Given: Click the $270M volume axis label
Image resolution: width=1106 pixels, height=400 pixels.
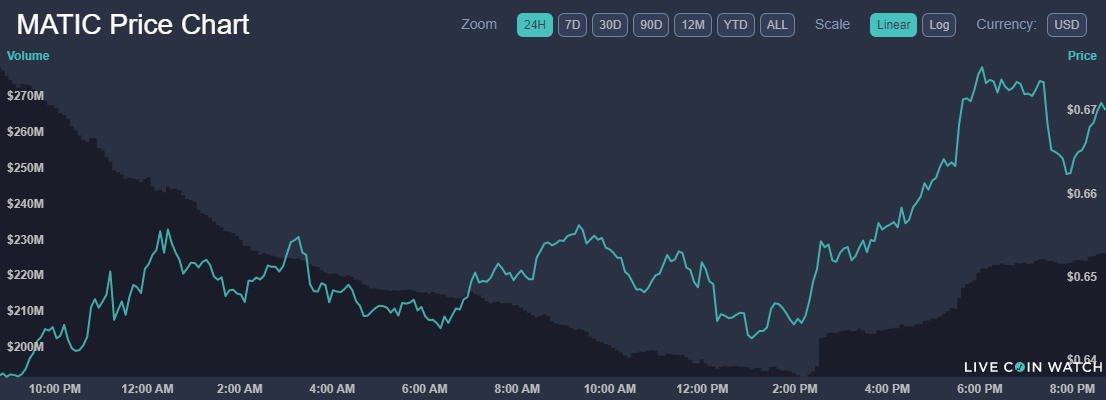Looking at the screenshot, I should coord(25,96).
